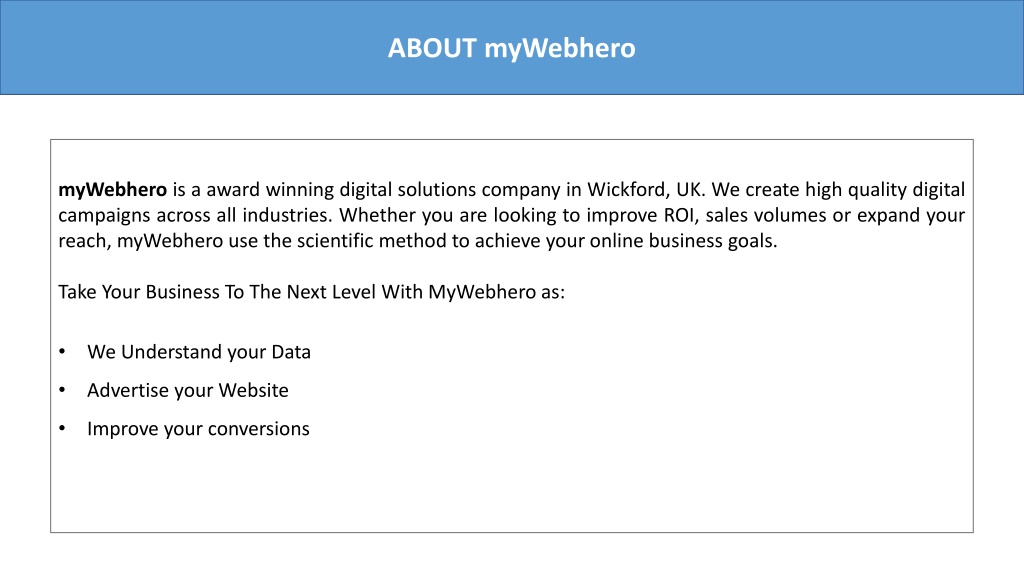Click bullet dot before Improve
This screenshot has height=576, width=1024.
coord(62,429)
